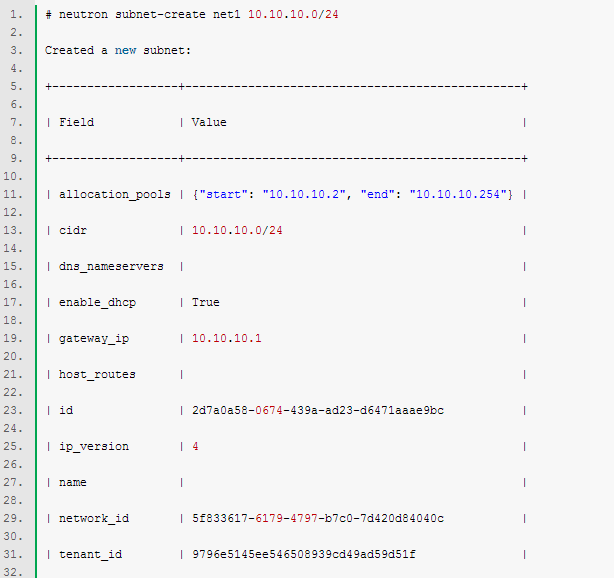Screen dimensions: 614x578
Task: Click the "True" value for enable_dhcp
Action: point(205,302)
